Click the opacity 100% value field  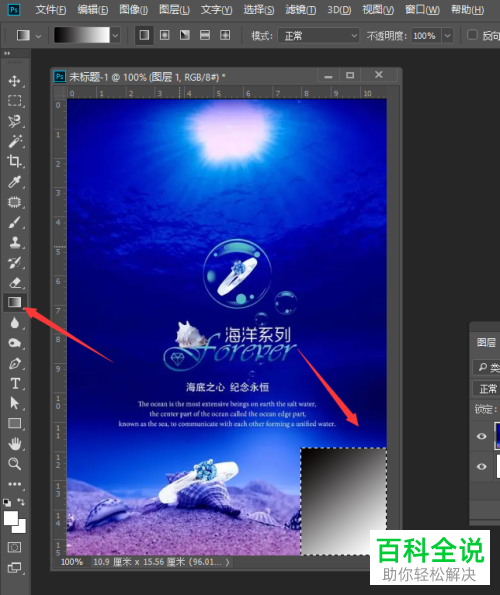coord(426,36)
